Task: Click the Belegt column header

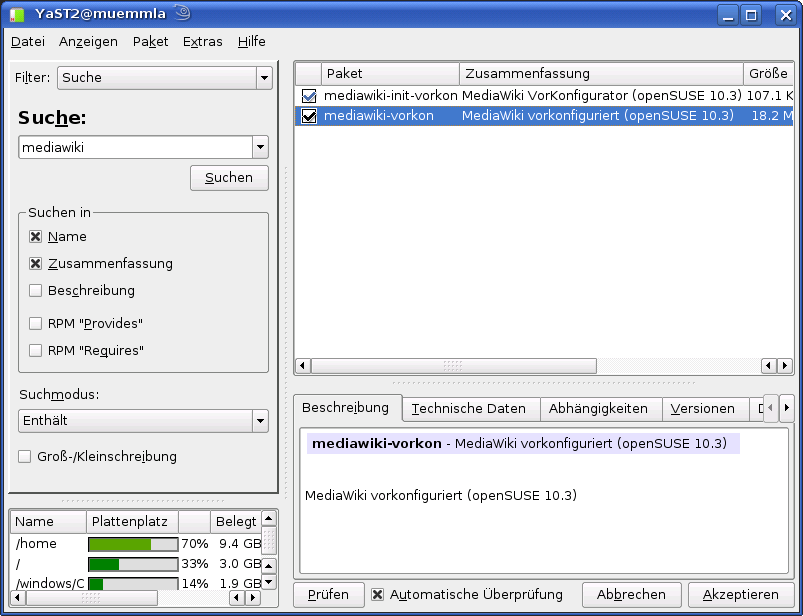Action: (236, 522)
